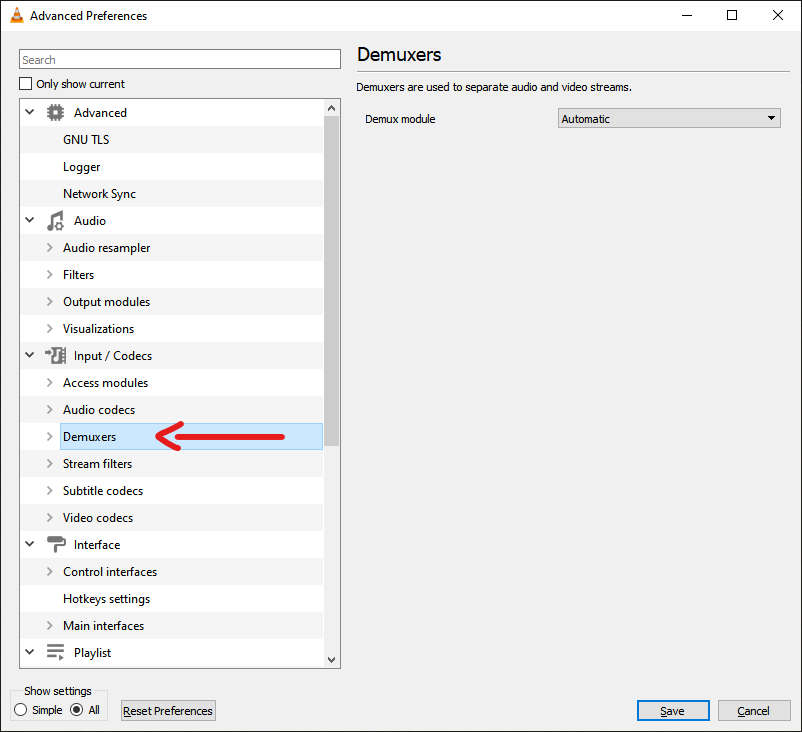Click the Audio music note icon
802x732 pixels.
(56, 221)
